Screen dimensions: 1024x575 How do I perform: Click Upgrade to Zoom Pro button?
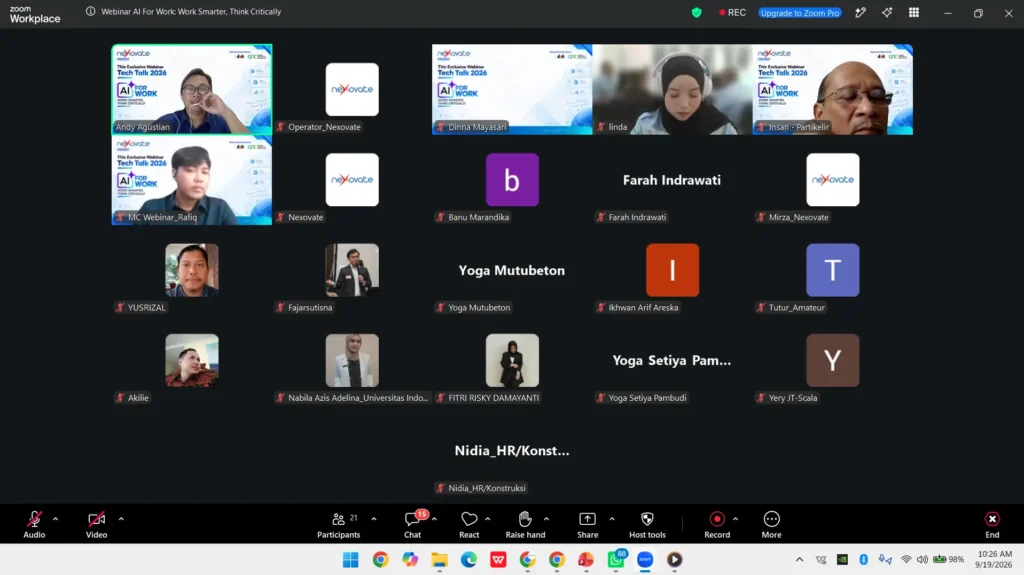(800, 12)
